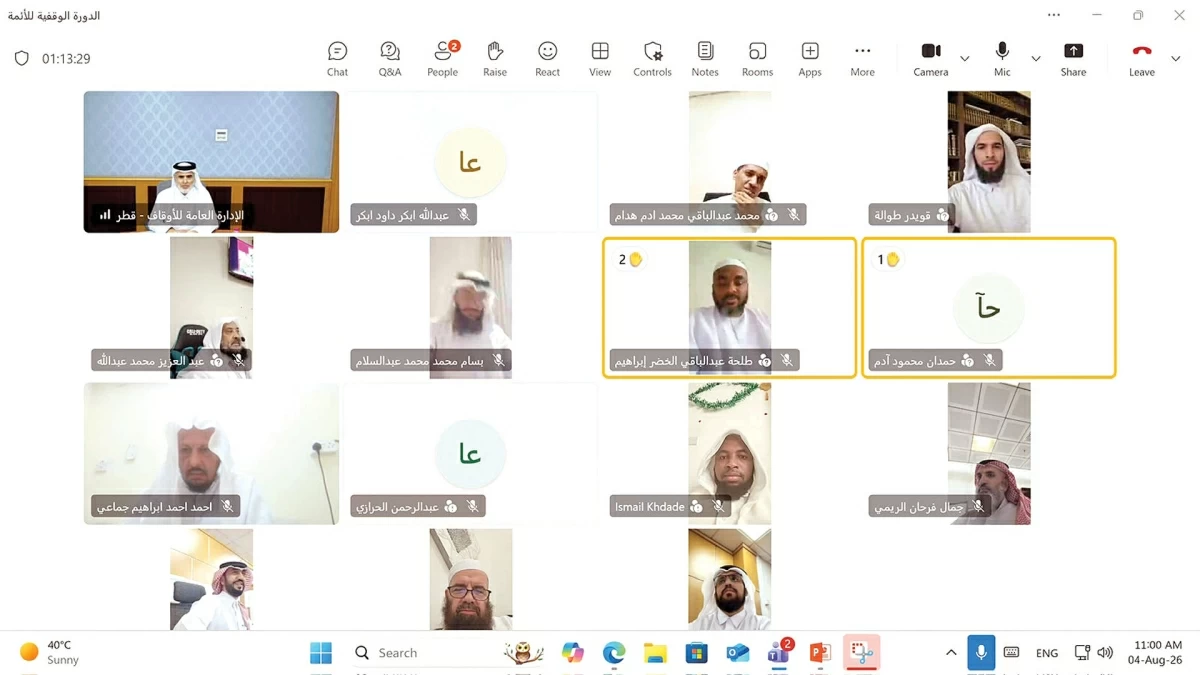This screenshot has width=1200, height=675.
Task: Click muted mic icon on Ismail Khdade tile
Action: (718, 507)
